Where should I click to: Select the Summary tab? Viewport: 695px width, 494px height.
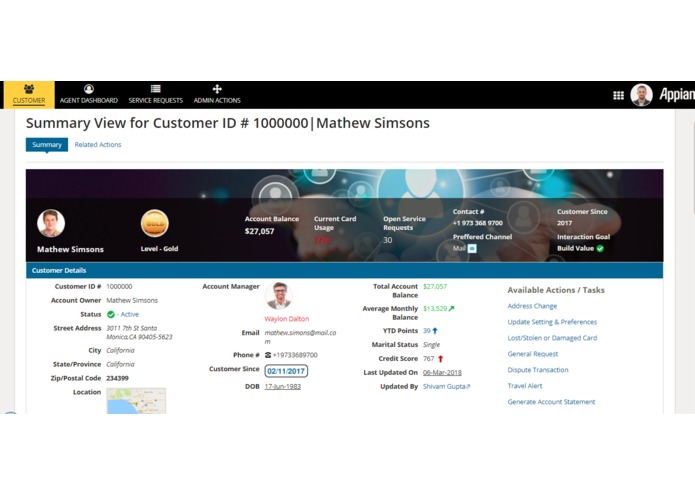pyautogui.click(x=47, y=144)
